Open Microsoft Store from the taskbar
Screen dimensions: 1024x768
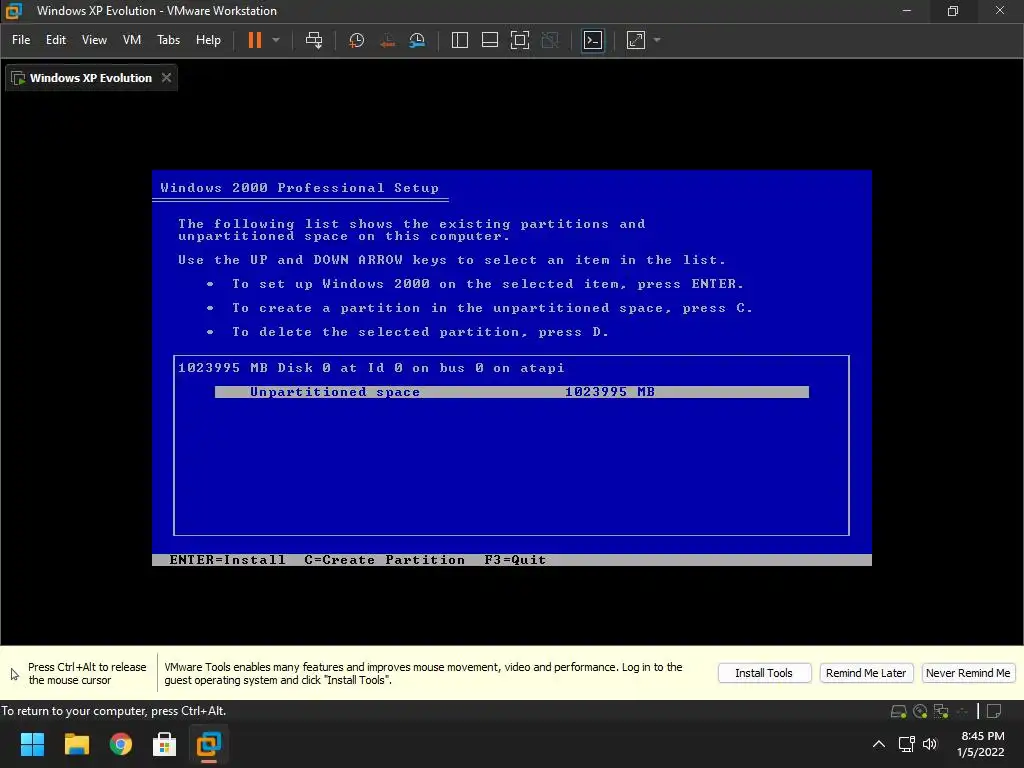165,744
